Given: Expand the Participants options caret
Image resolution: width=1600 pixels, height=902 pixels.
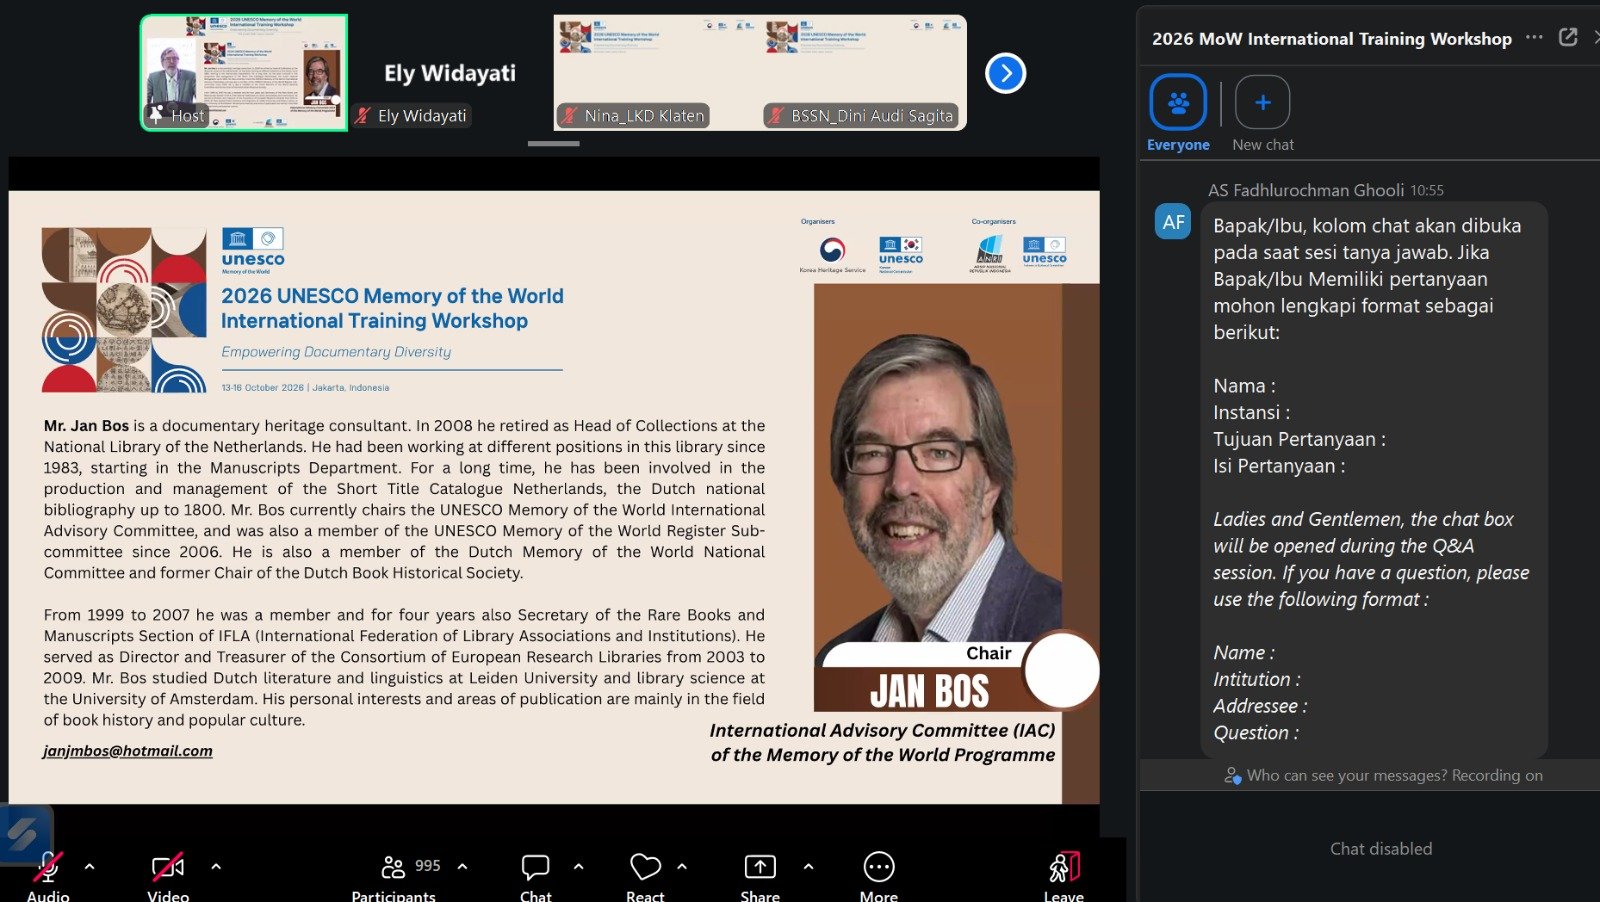Looking at the screenshot, I should [x=462, y=866].
